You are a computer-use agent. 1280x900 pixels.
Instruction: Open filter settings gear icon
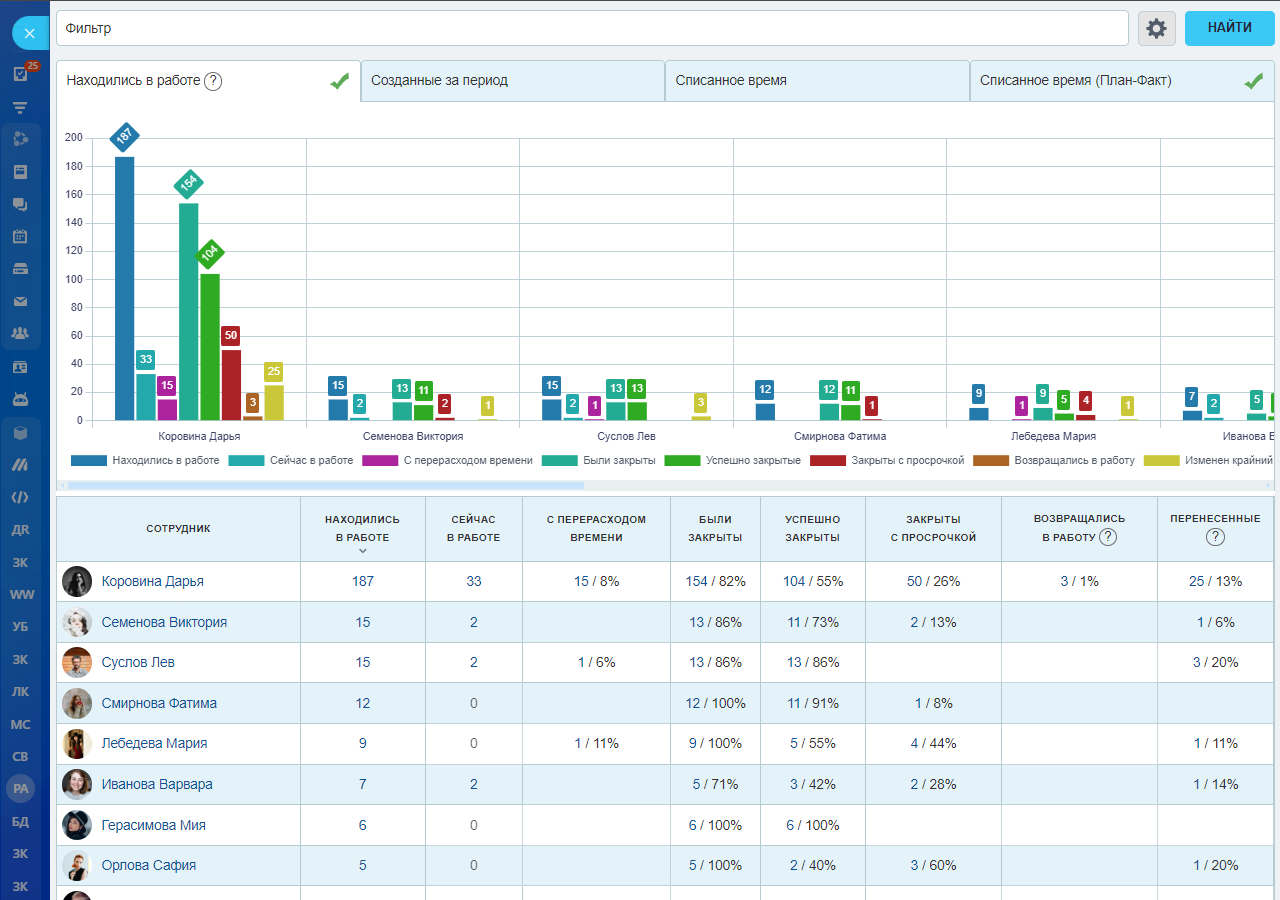click(1156, 28)
